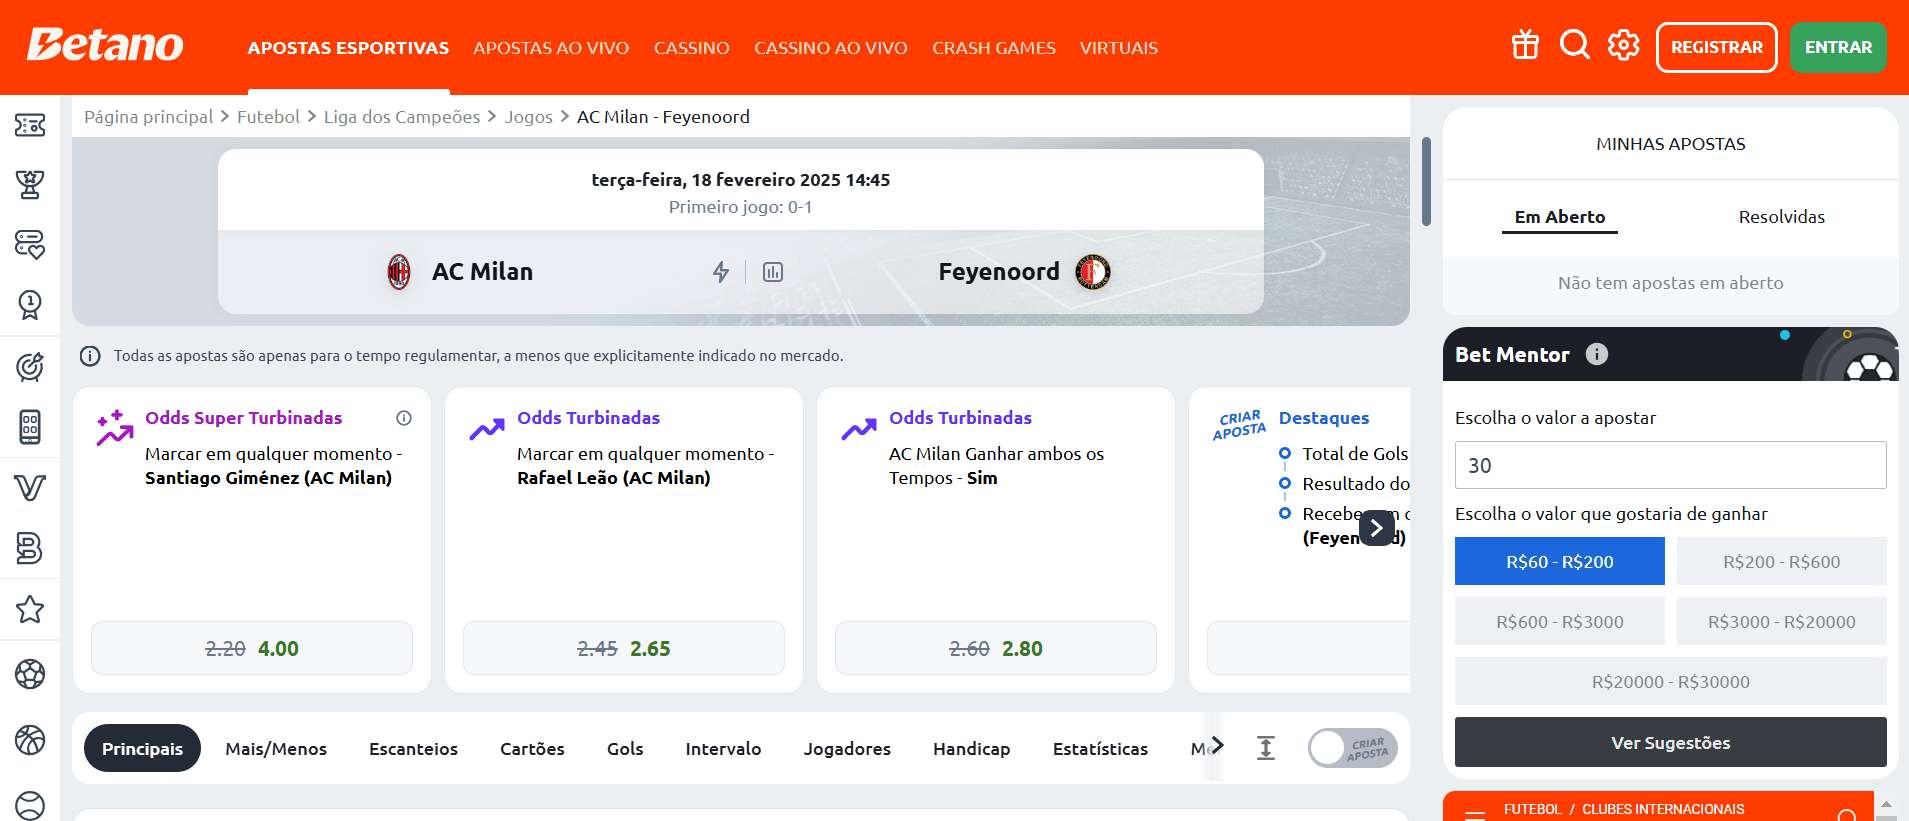Open the settings gear icon
This screenshot has height=821, width=1909.
pos(1623,45)
